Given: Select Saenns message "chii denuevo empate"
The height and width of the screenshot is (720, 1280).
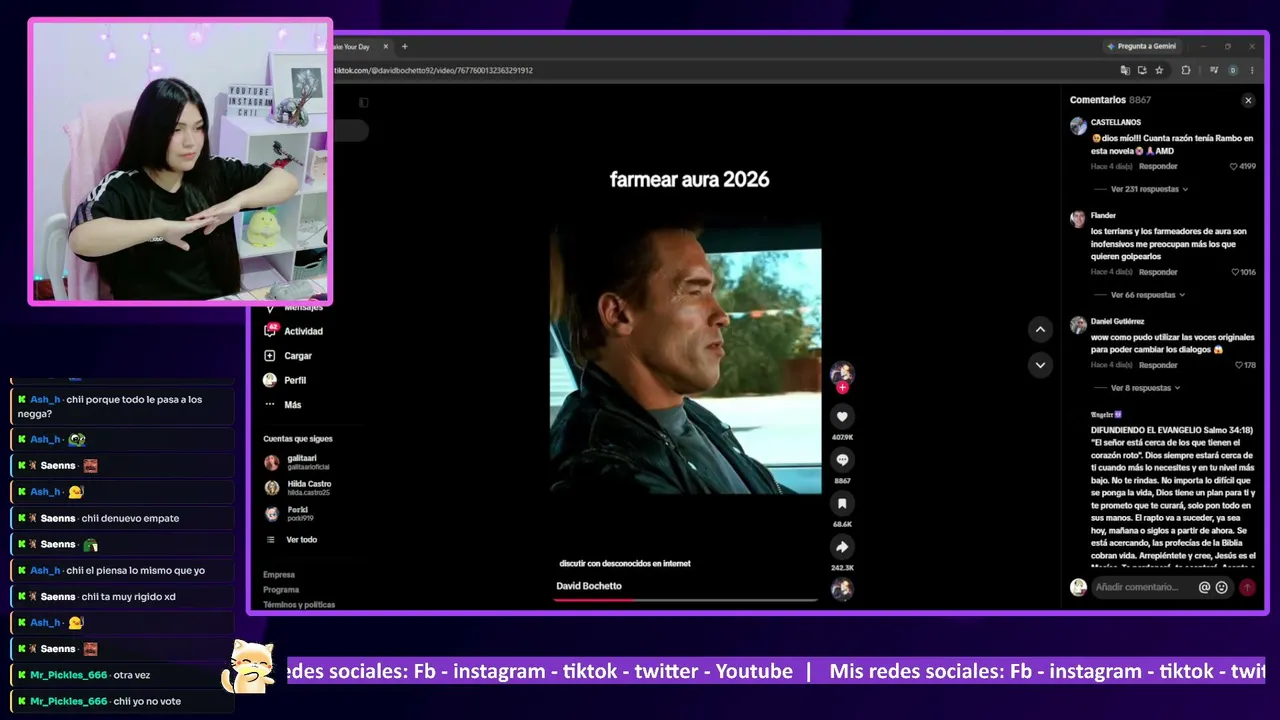Looking at the screenshot, I should tap(122, 518).
